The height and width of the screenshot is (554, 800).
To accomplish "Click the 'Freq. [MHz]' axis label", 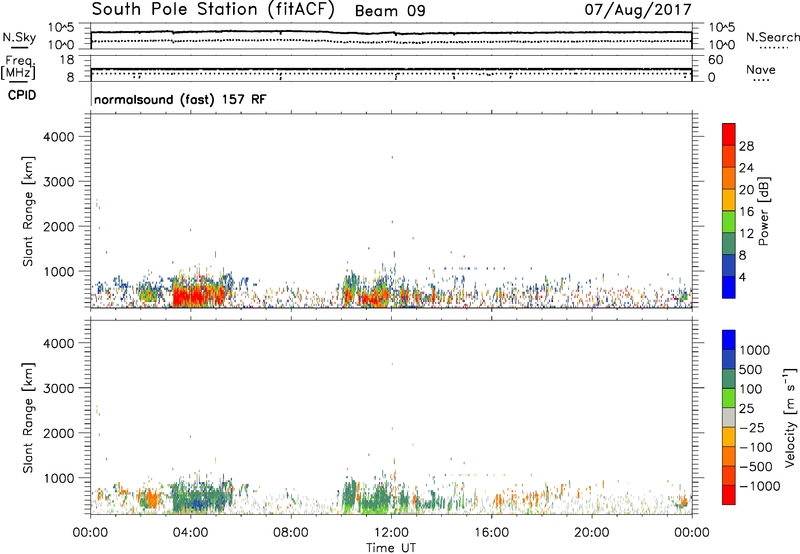I will pos(18,67).
